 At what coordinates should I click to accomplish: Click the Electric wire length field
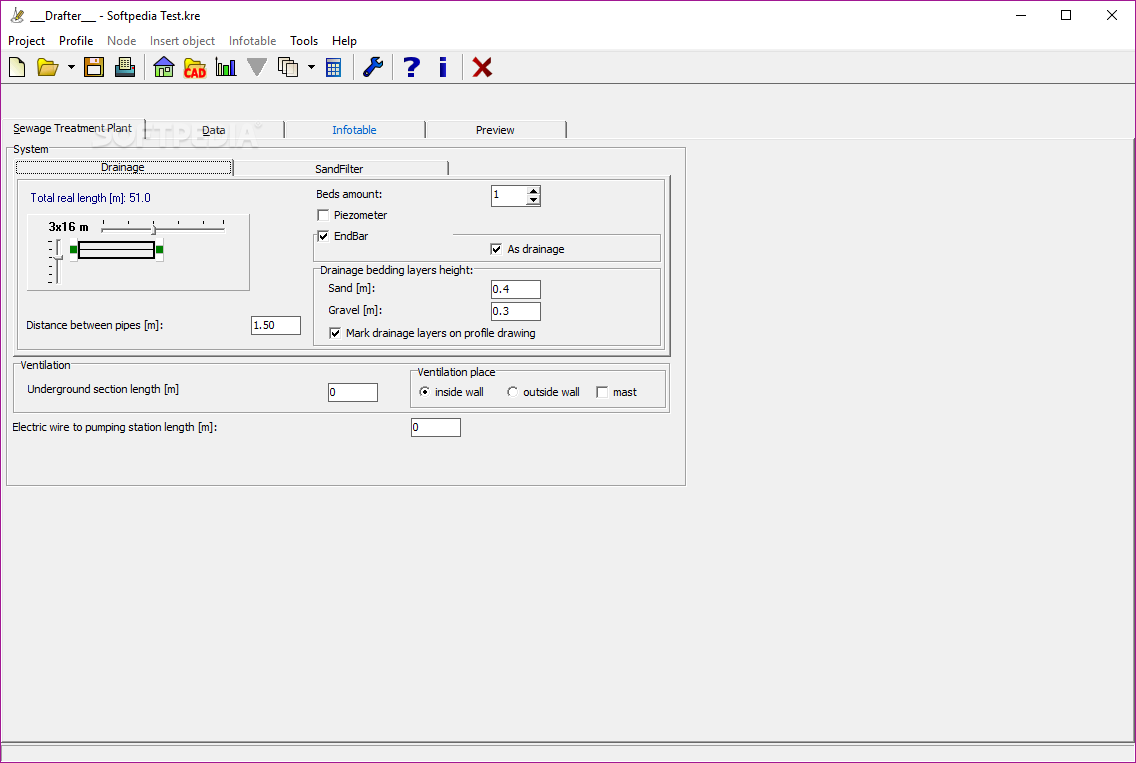coord(435,428)
